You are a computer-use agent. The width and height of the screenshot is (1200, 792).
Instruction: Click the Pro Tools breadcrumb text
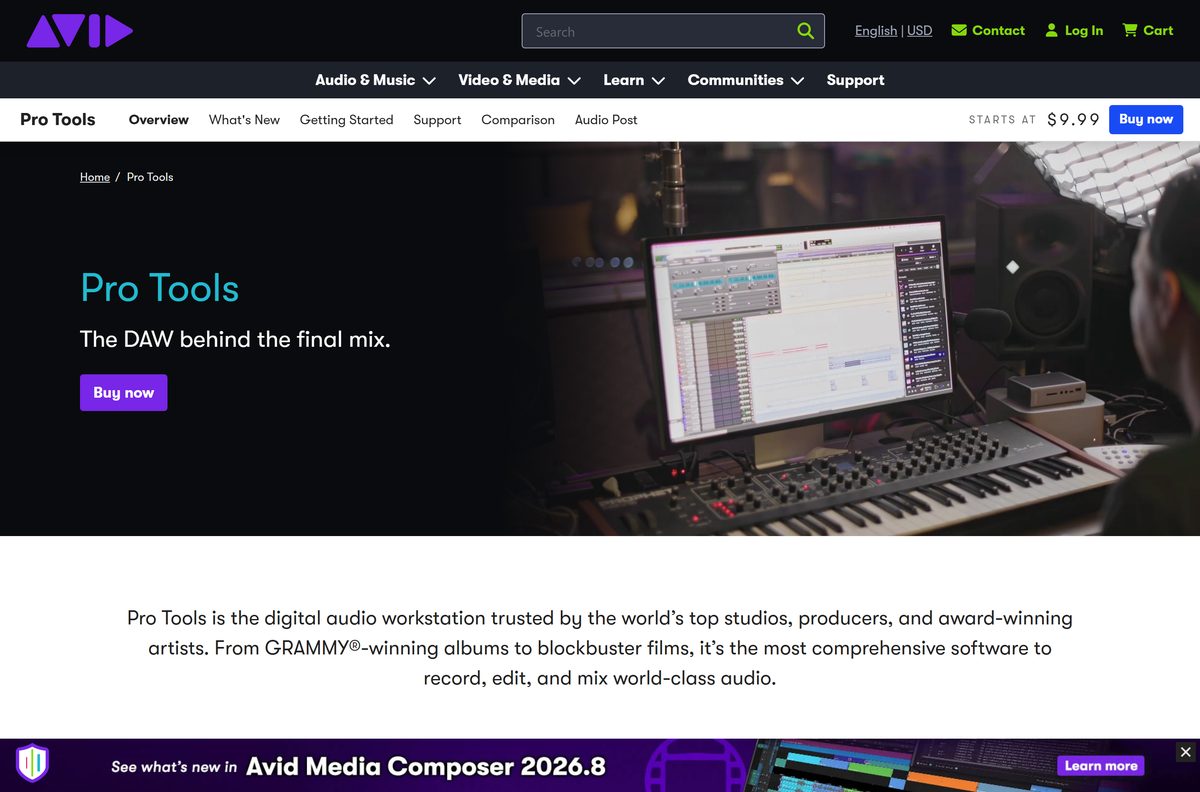(150, 177)
